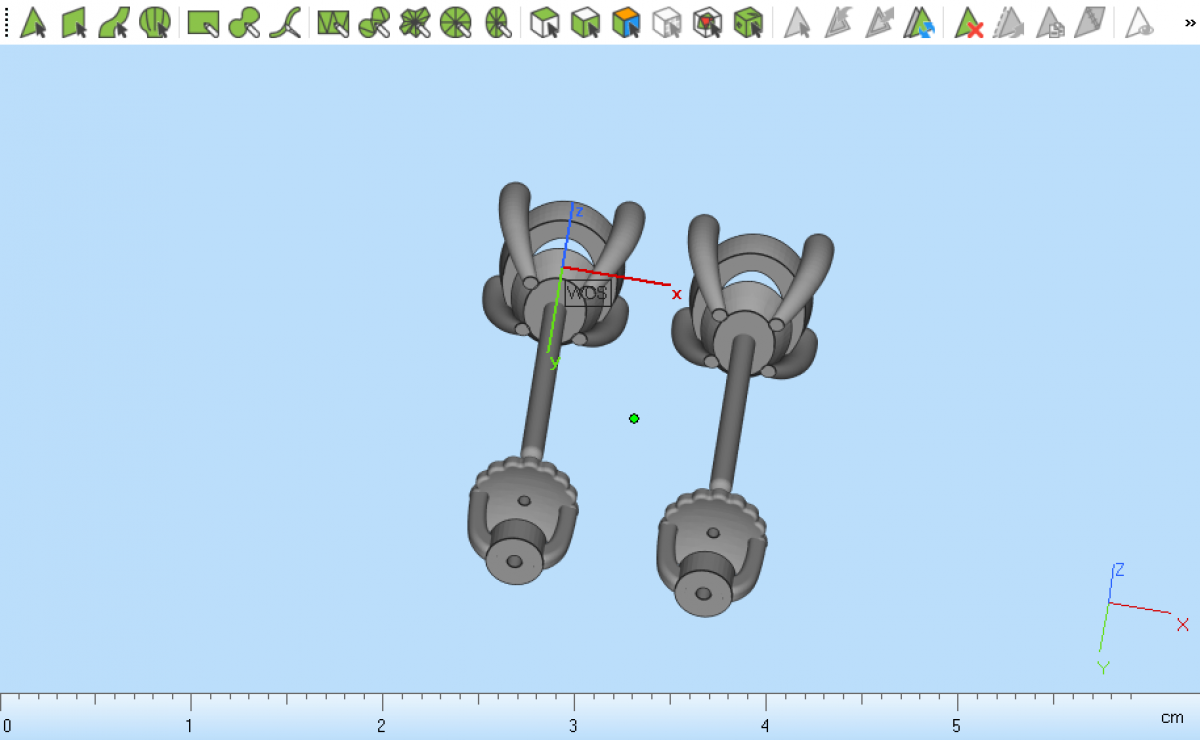
Task: Pick the rectangle brush marking tool
Action: click(x=203, y=22)
